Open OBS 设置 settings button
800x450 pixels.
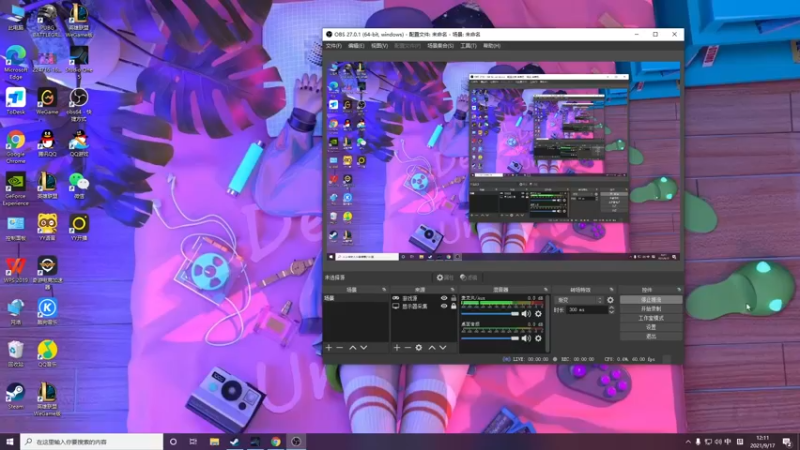coord(651,327)
